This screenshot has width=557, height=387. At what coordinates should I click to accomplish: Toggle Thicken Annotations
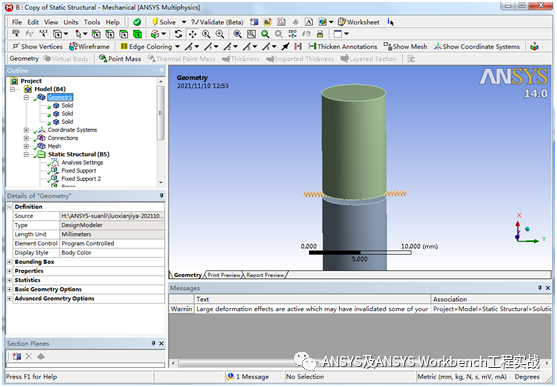(343, 47)
